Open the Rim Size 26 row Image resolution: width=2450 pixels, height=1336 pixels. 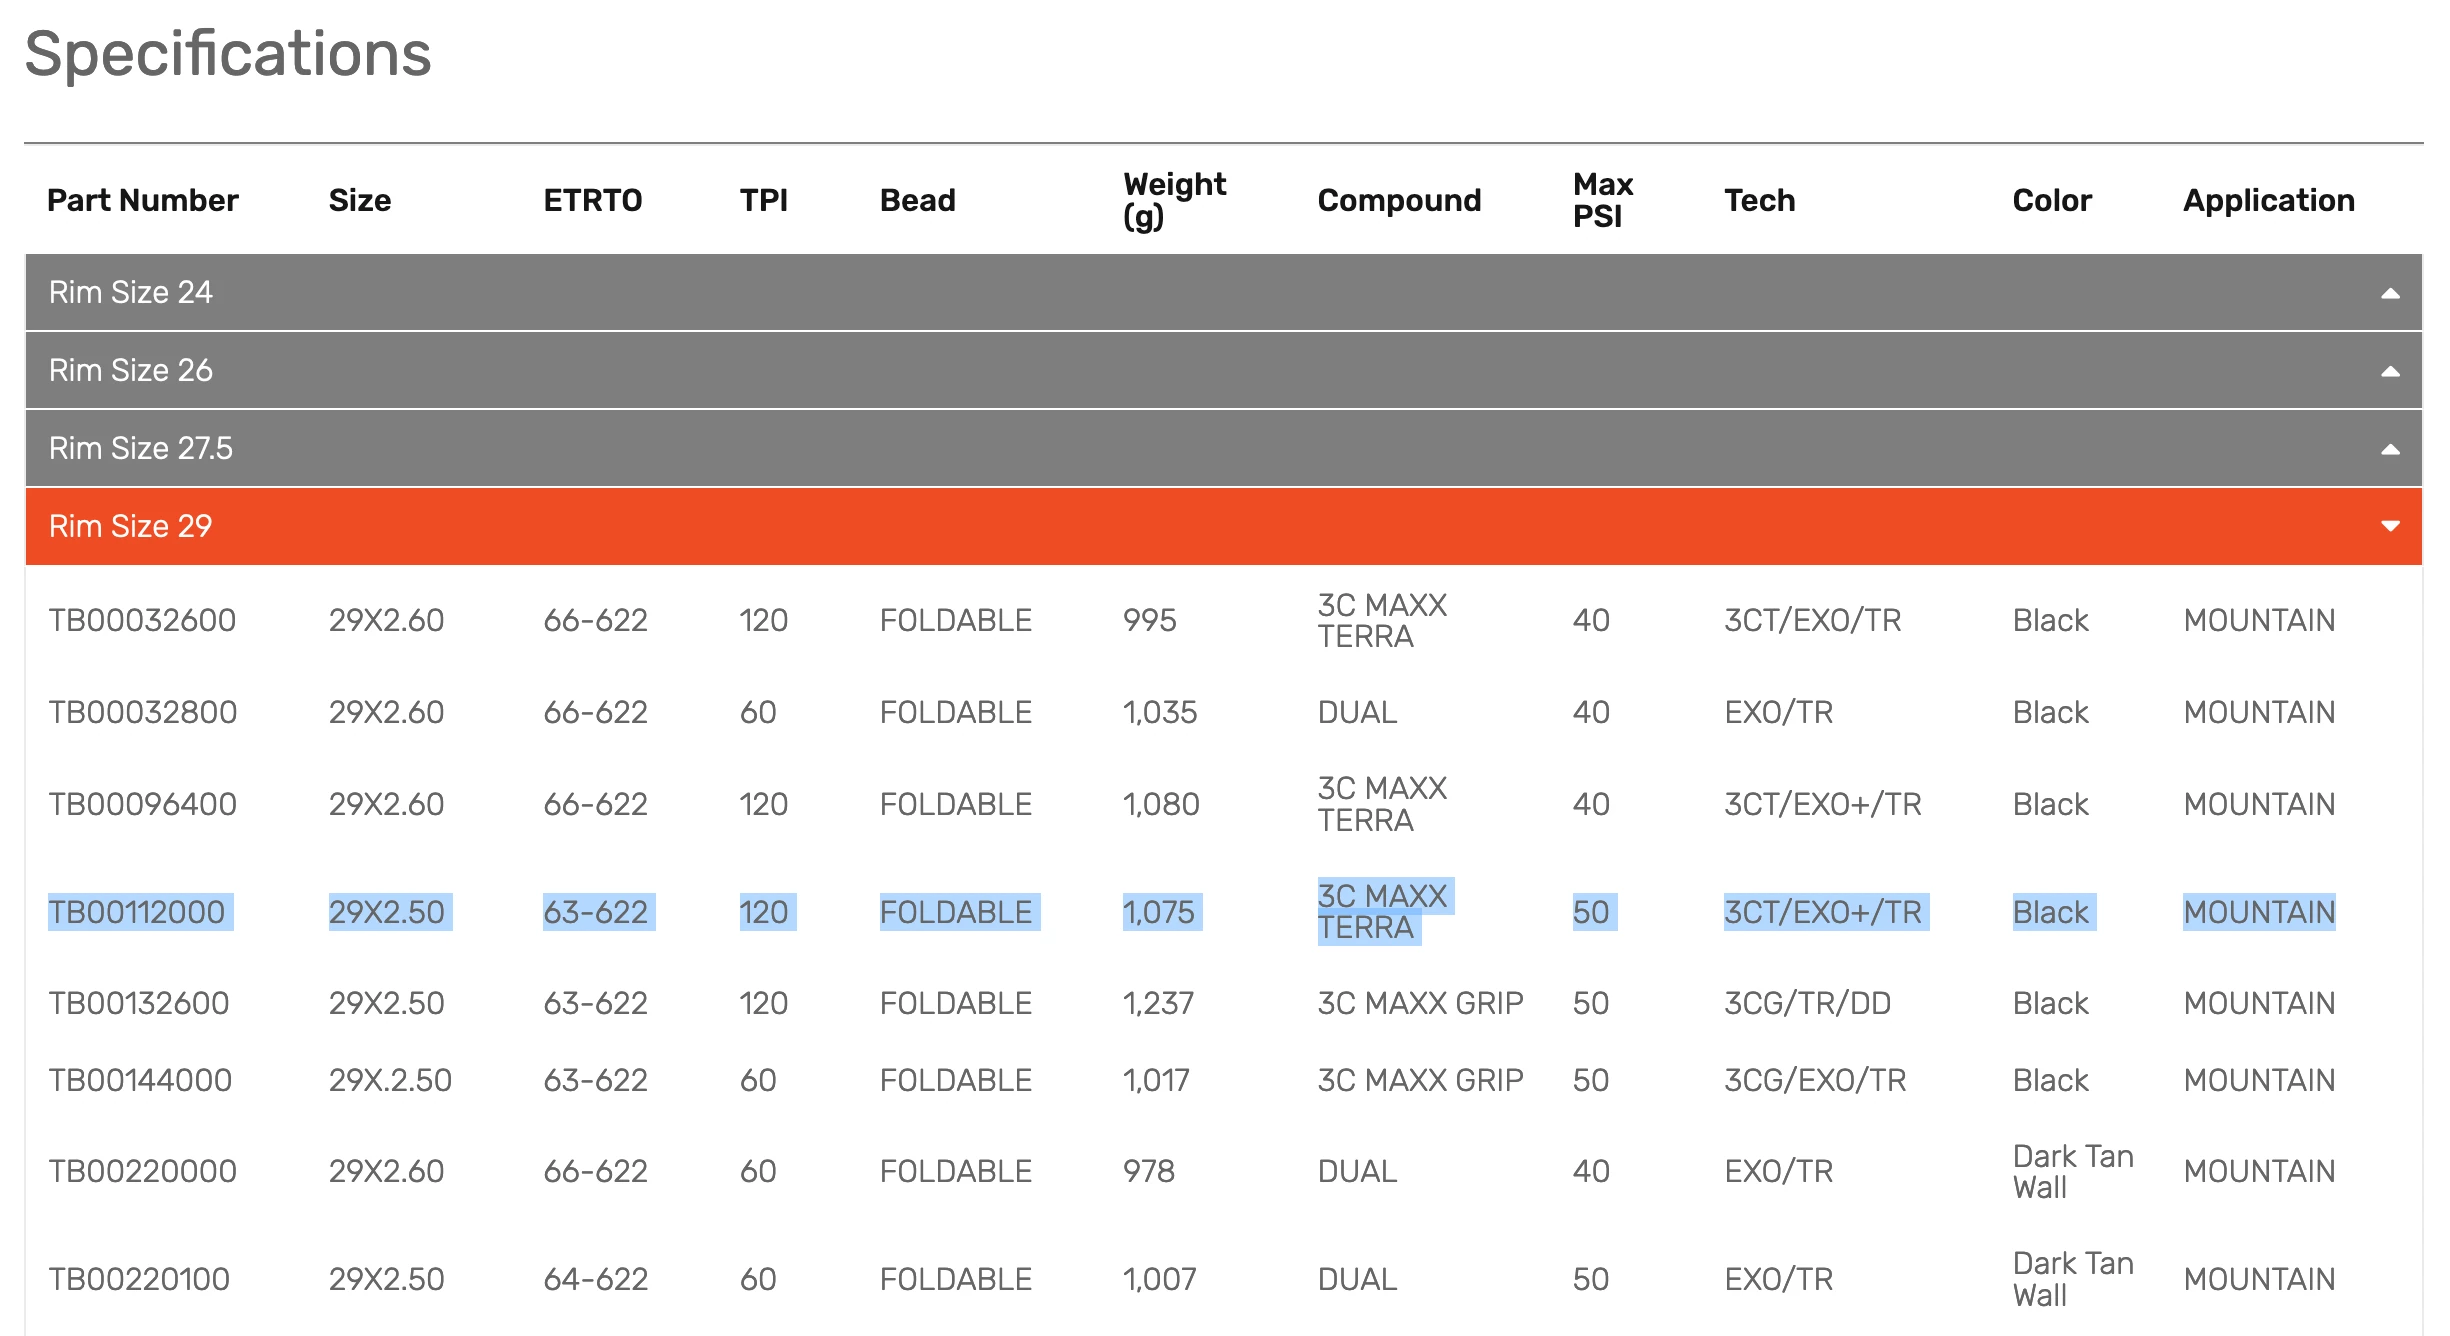(131, 370)
